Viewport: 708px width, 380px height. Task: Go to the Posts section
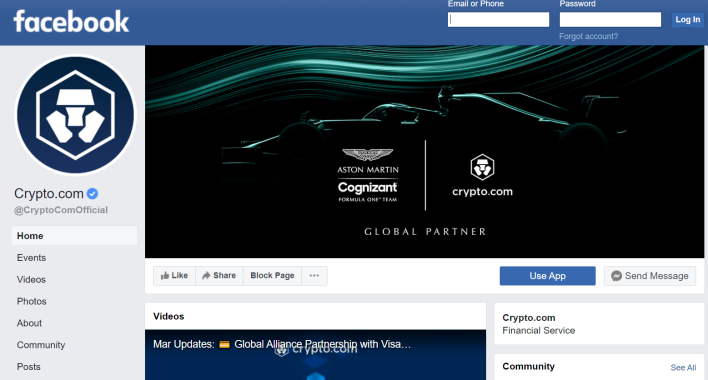(28, 366)
